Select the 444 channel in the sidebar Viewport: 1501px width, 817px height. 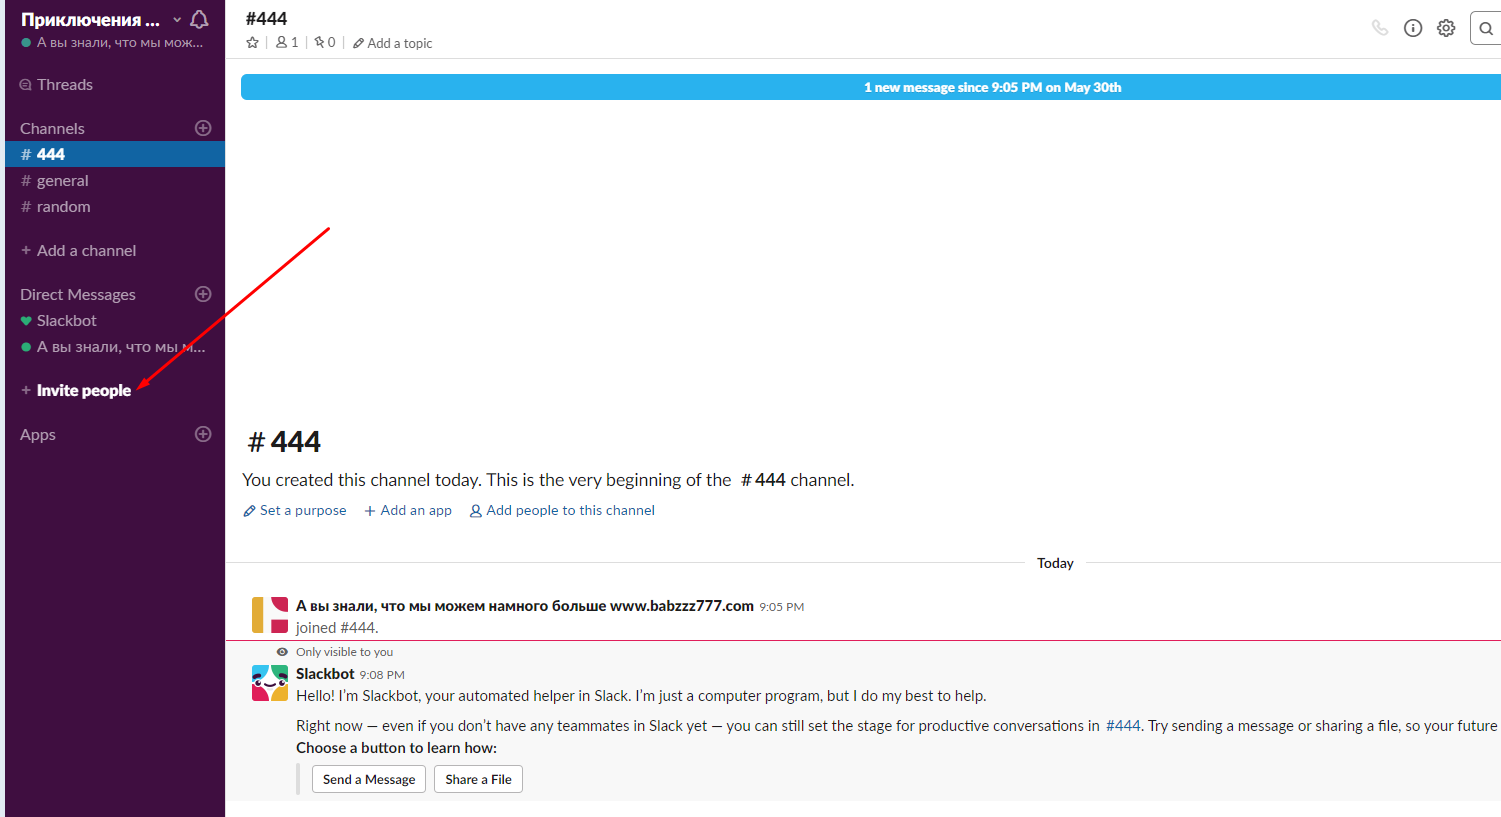click(x=115, y=154)
